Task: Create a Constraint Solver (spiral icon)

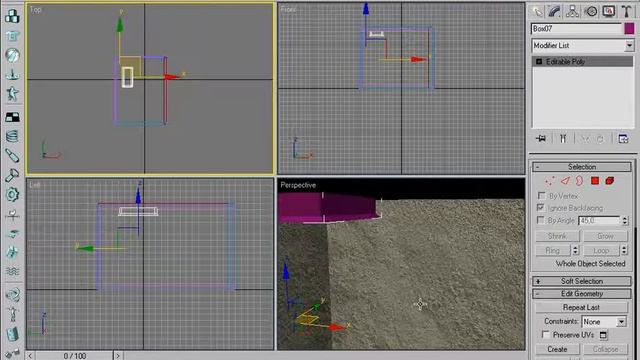Action: pos(12,294)
